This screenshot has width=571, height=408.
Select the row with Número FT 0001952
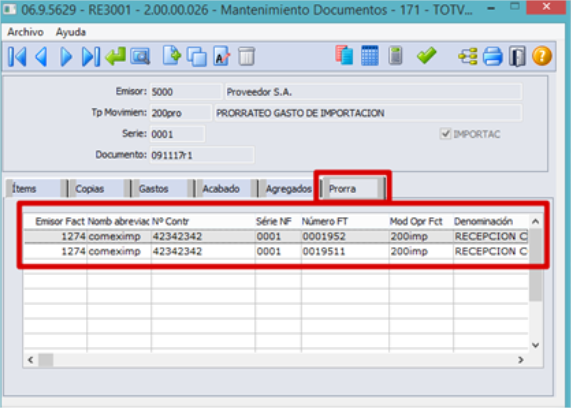click(x=276, y=236)
